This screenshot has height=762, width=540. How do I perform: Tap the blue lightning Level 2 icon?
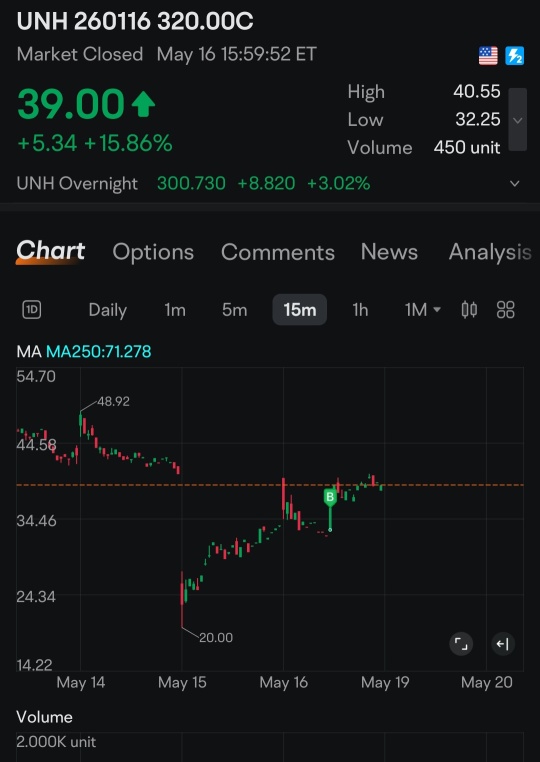[x=515, y=56]
